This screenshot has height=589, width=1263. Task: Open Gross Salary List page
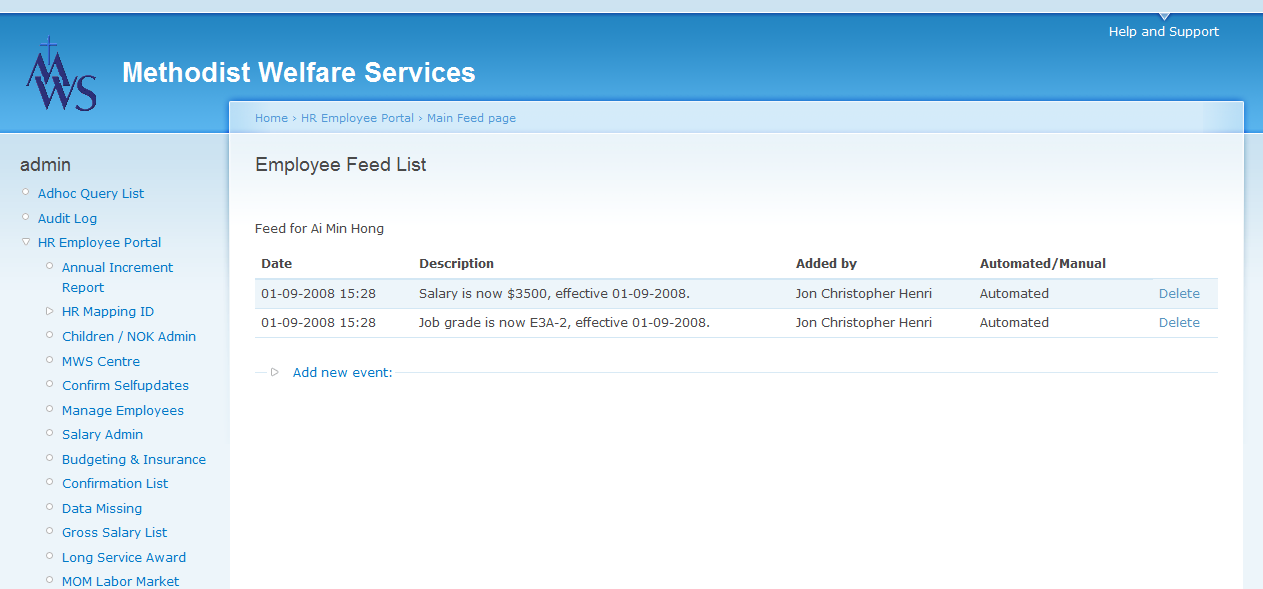(114, 533)
